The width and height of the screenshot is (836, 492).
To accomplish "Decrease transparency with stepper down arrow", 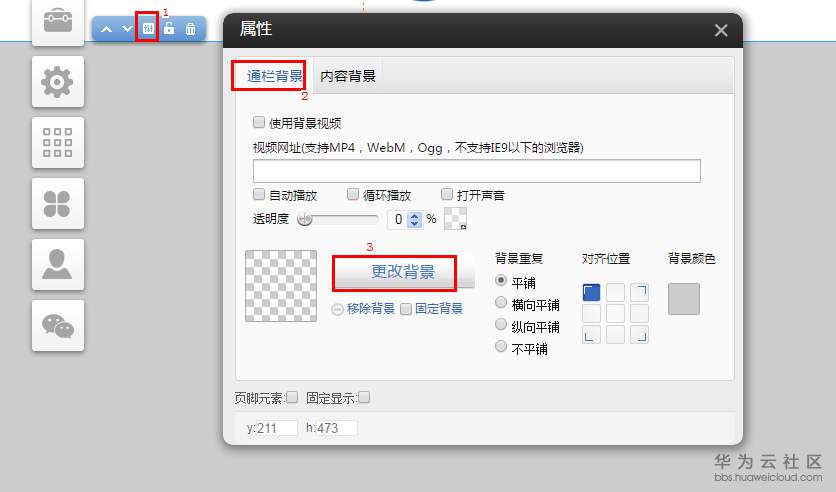I will pyautogui.click(x=415, y=223).
